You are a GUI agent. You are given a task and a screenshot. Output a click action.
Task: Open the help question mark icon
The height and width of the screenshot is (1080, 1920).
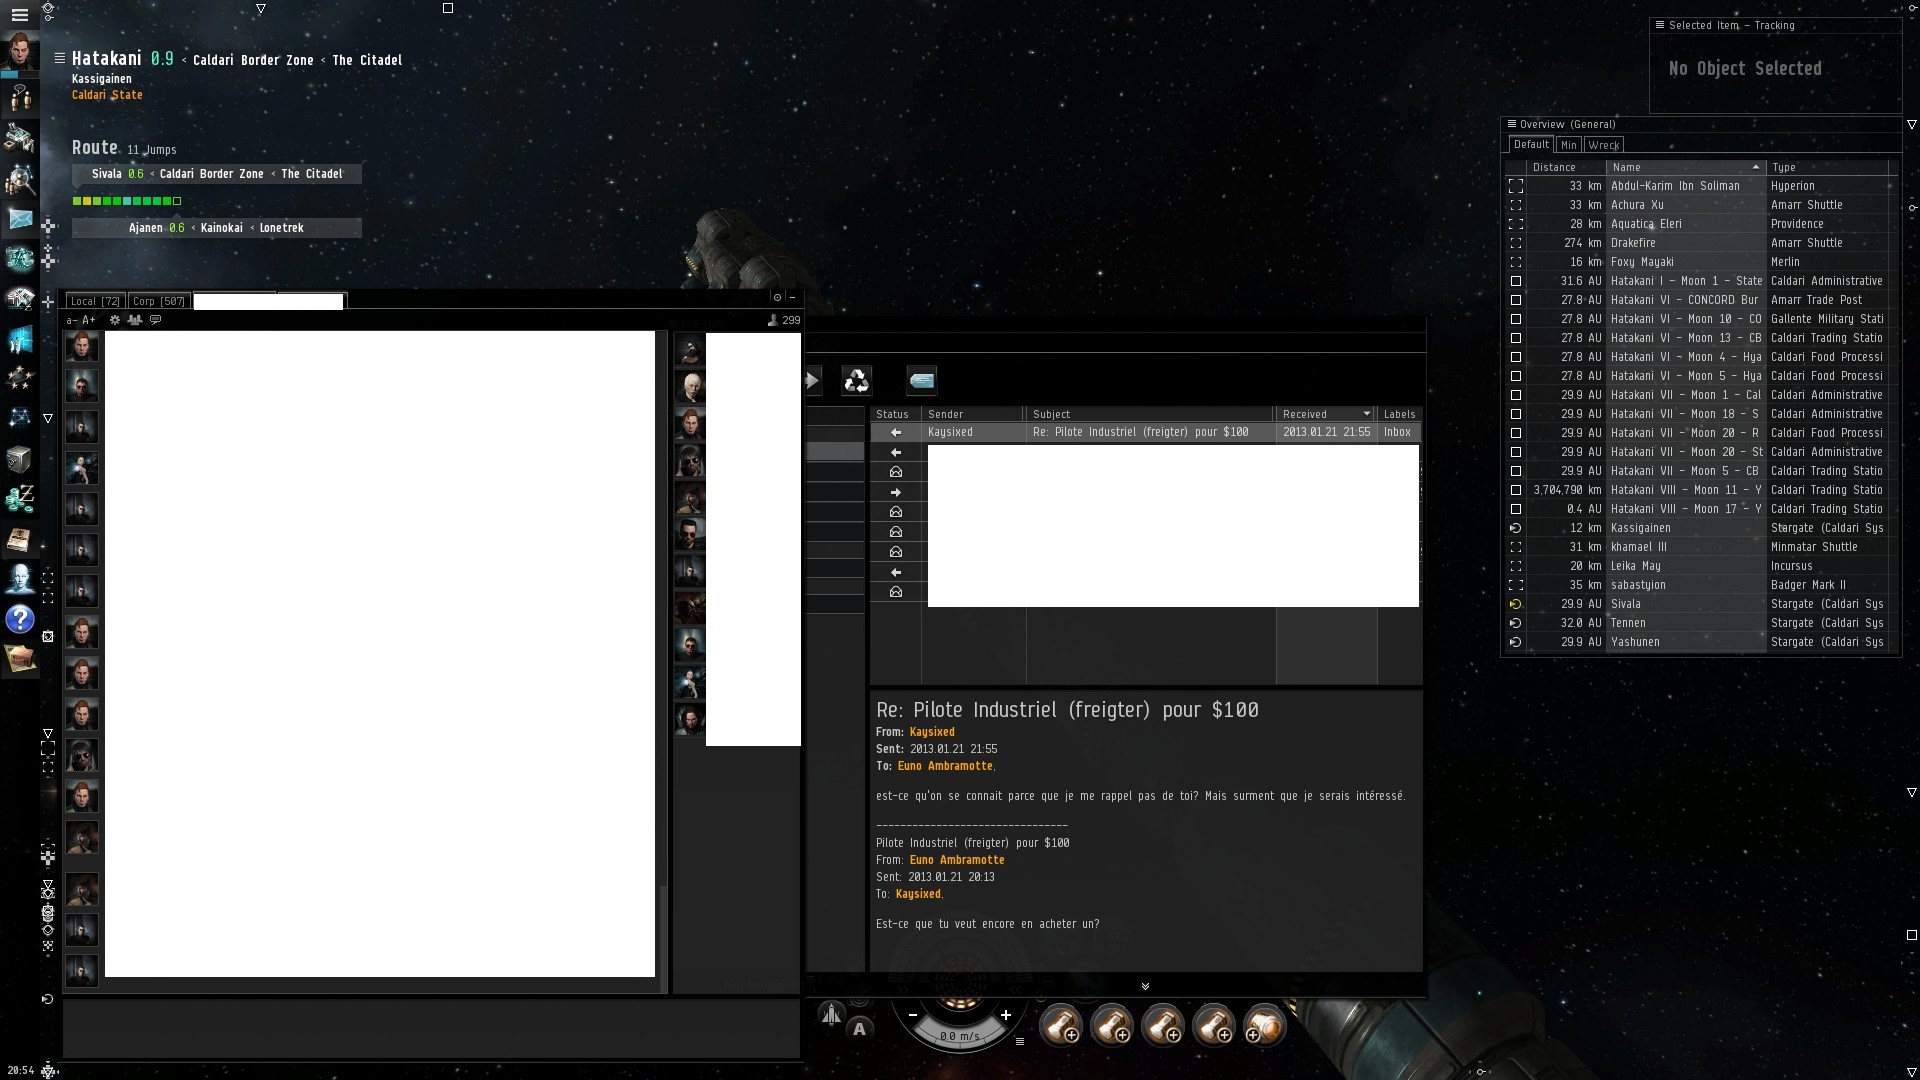20,620
